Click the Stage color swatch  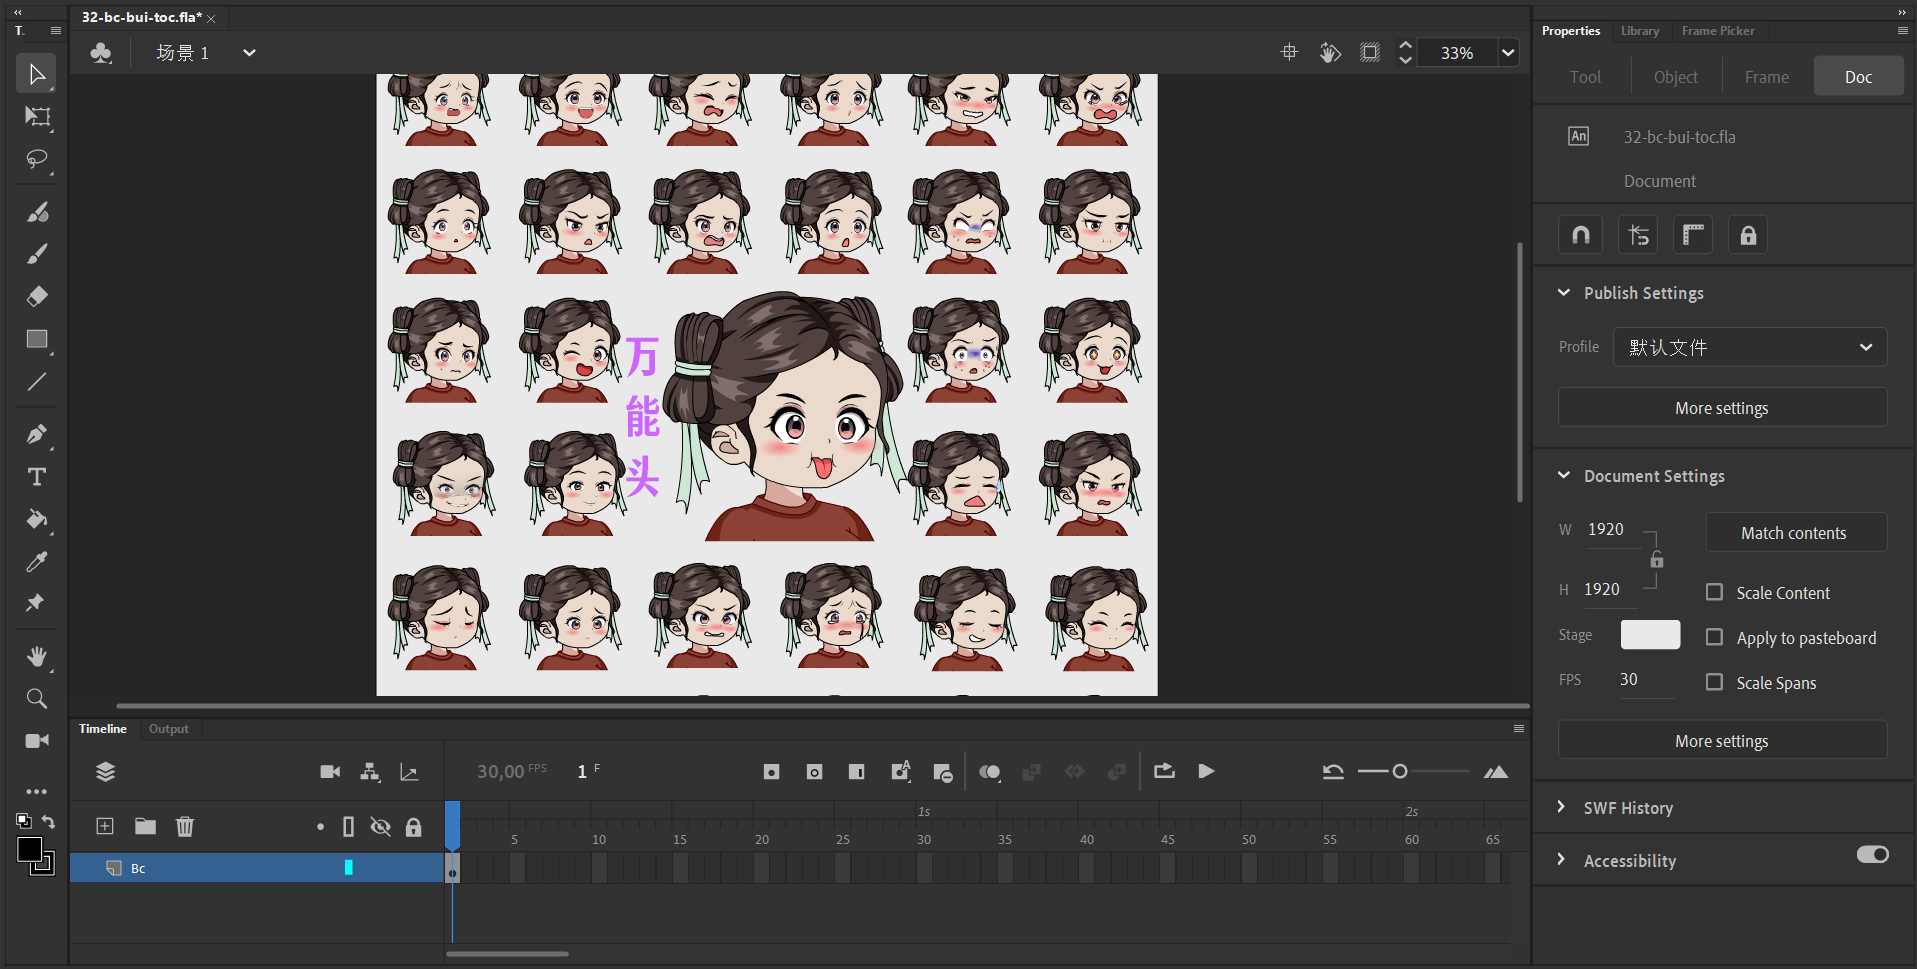coord(1650,635)
